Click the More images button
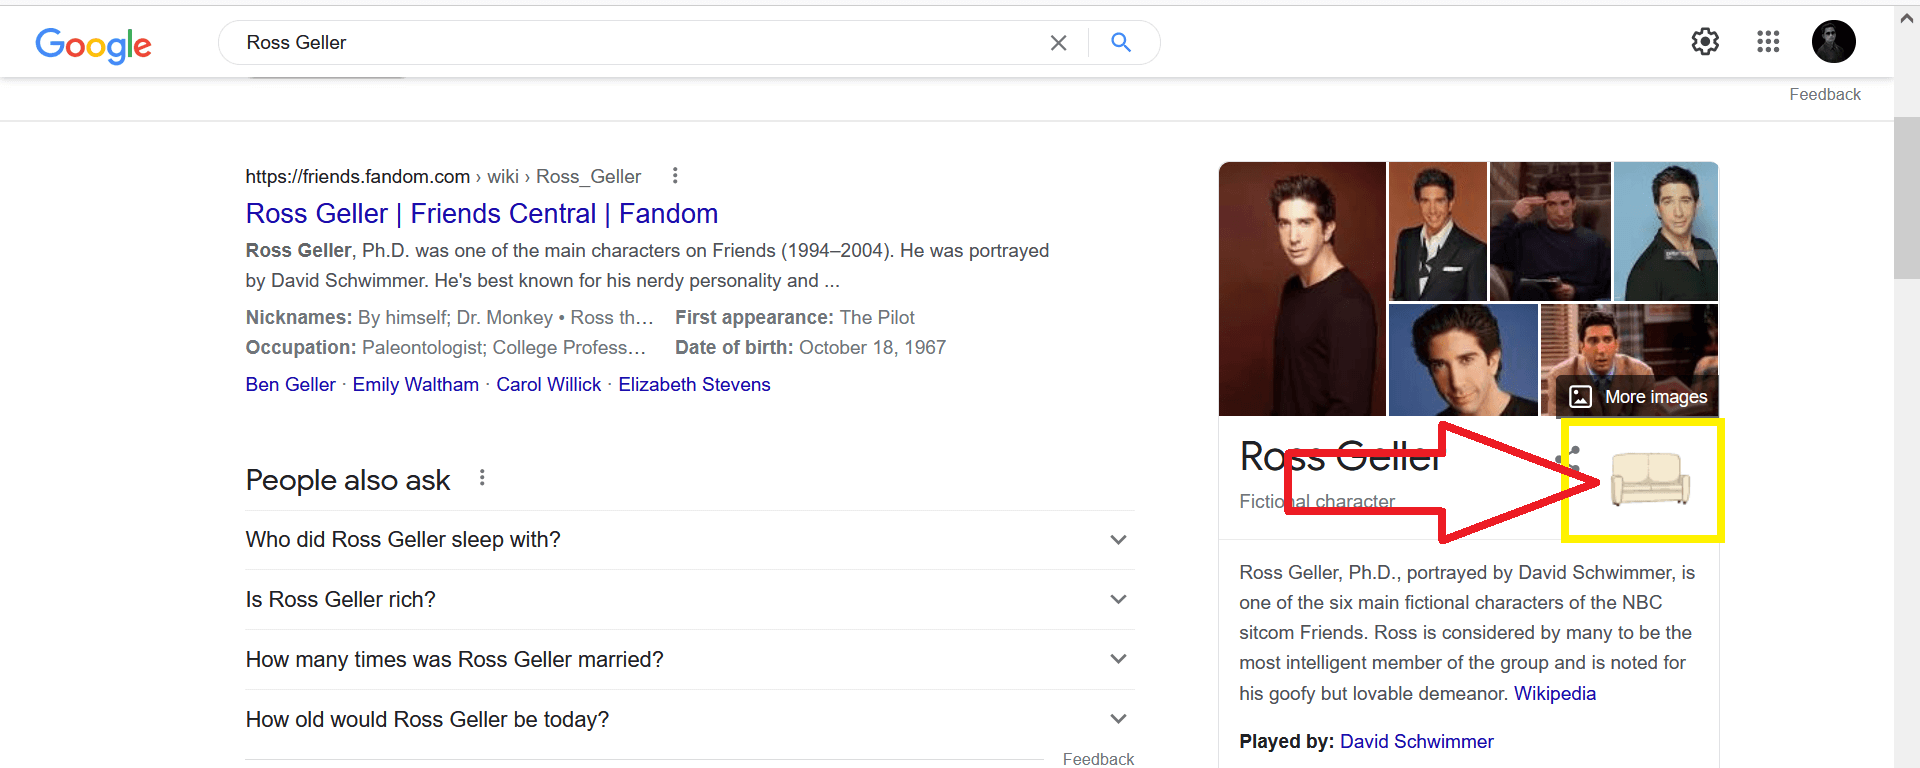The width and height of the screenshot is (1920, 768). click(1637, 397)
